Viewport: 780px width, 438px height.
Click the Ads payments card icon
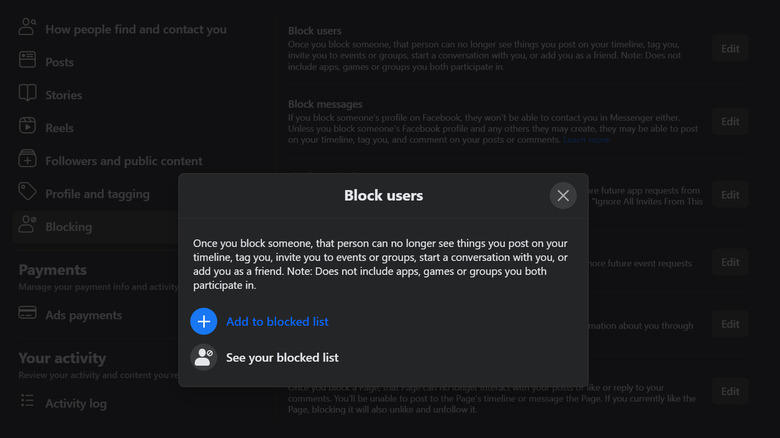point(28,315)
